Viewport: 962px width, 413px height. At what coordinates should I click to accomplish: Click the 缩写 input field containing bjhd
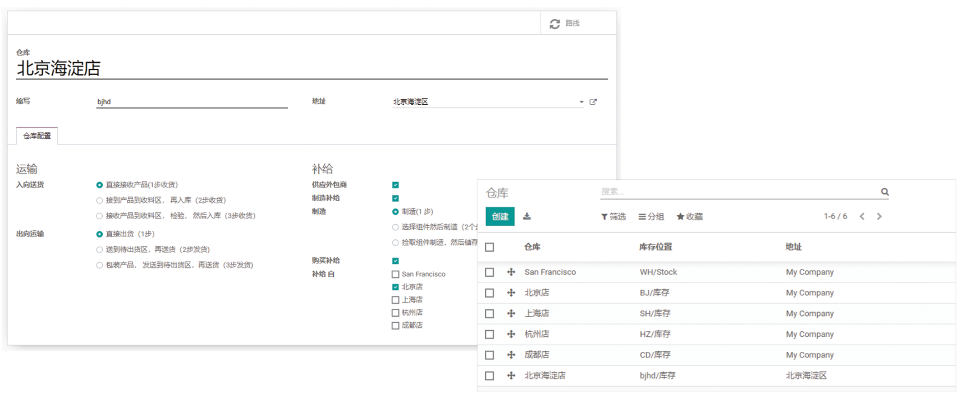[177, 102]
